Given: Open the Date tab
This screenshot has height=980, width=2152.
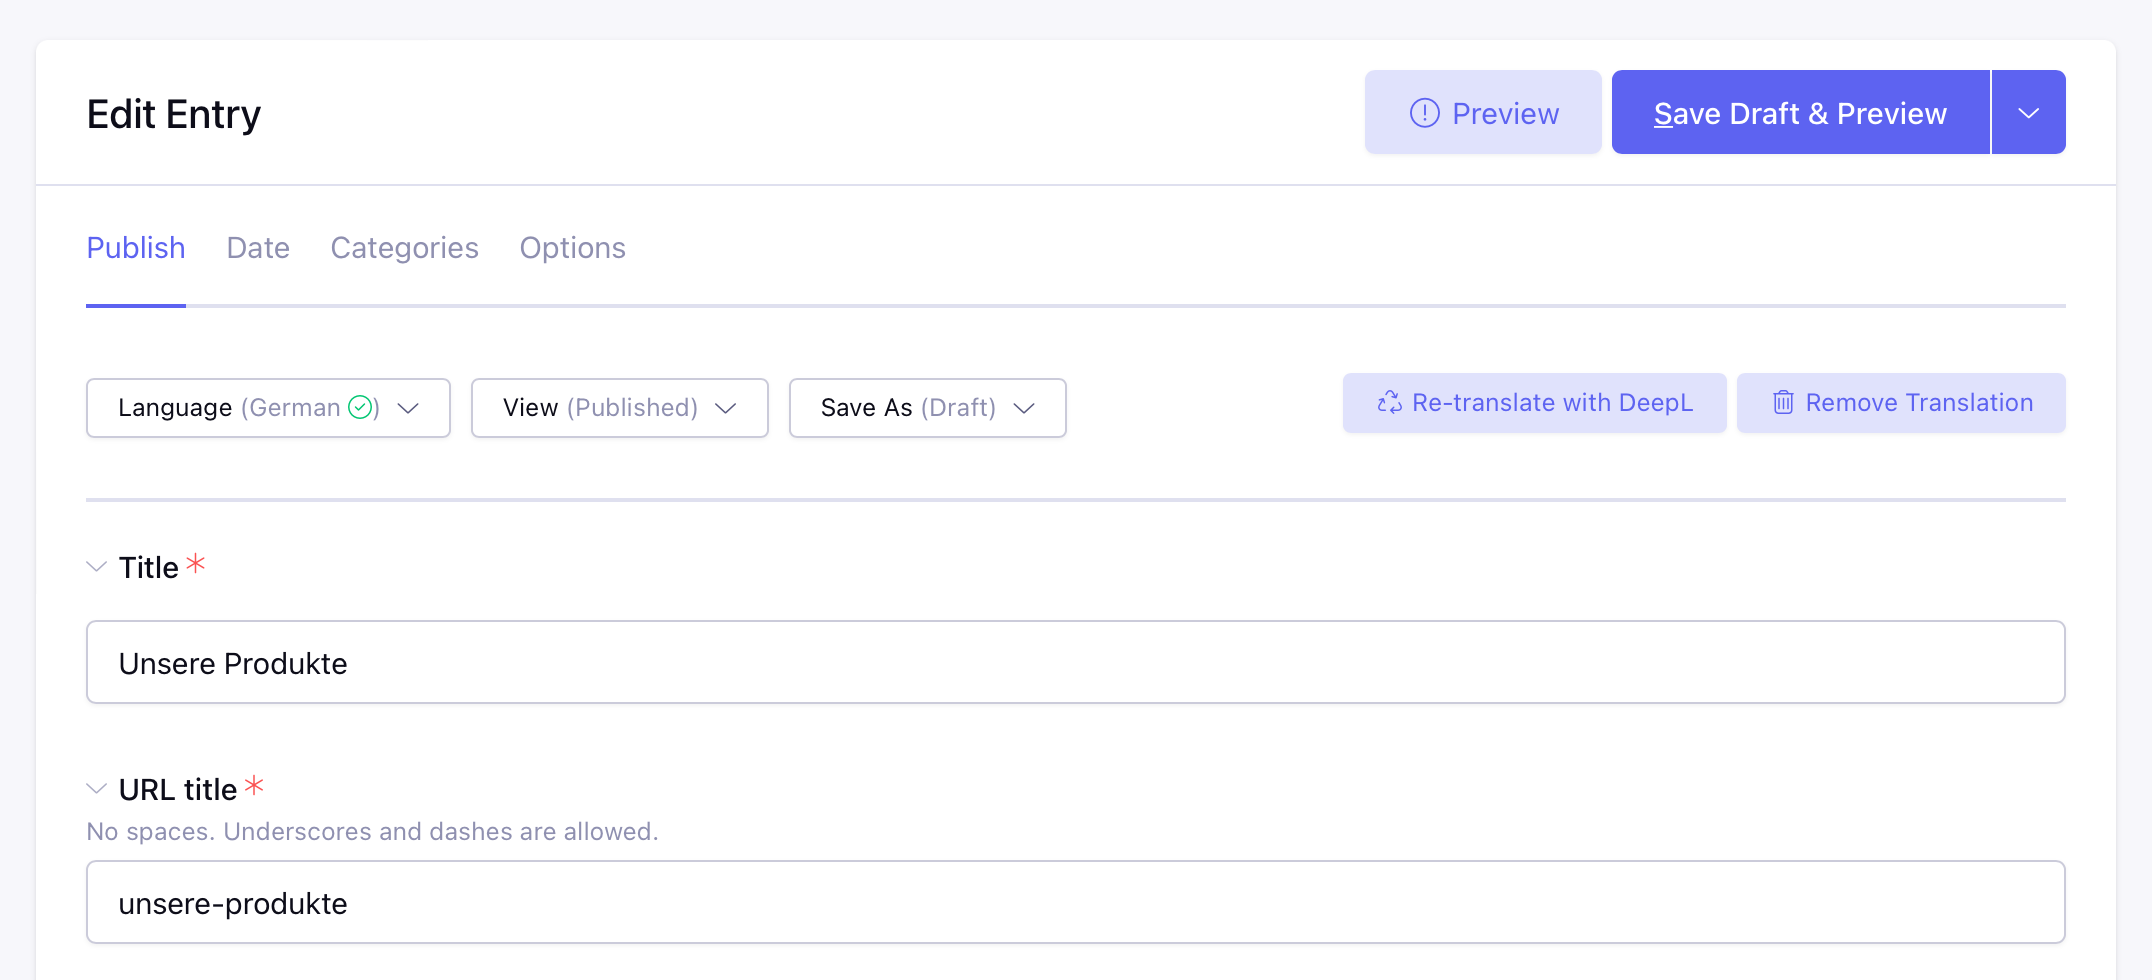Looking at the screenshot, I should (x=258, y=248).
